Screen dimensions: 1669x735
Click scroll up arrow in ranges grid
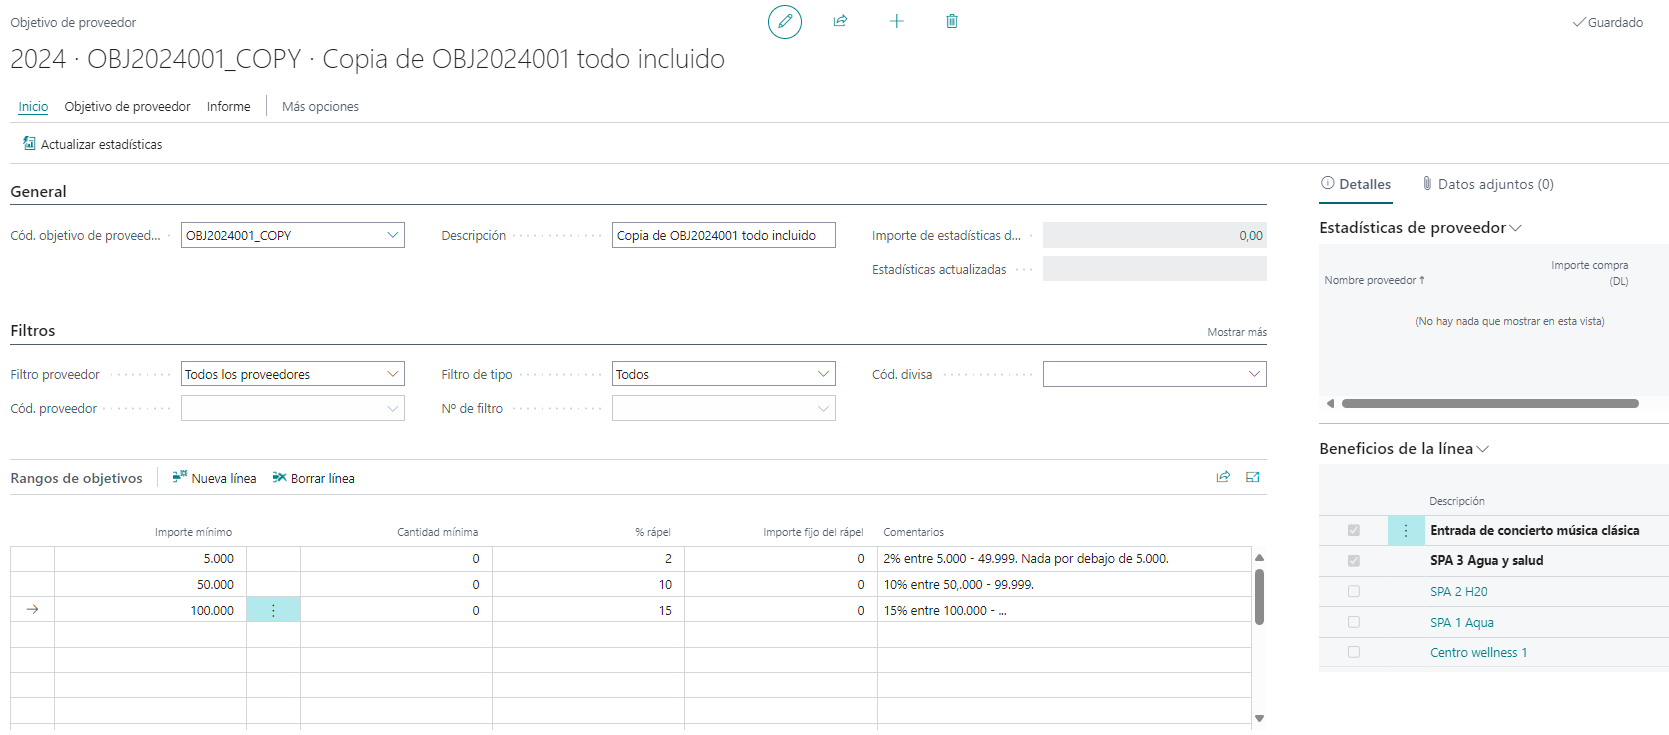coord(1259,558)
